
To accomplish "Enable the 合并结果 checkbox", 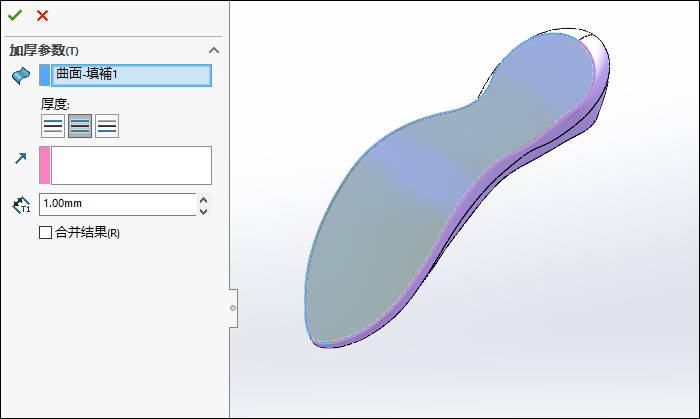I will (45, 232).
